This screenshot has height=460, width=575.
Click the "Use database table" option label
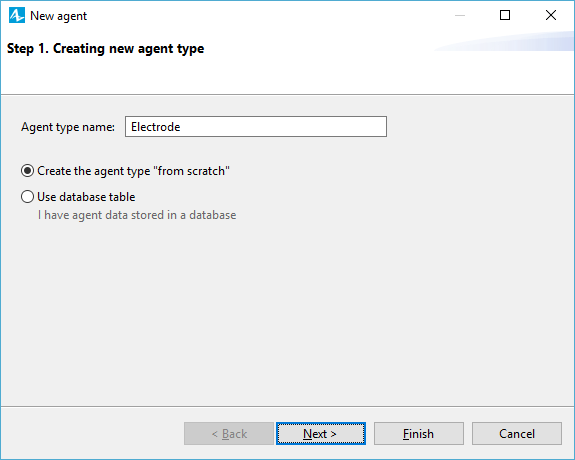(86, 197)
